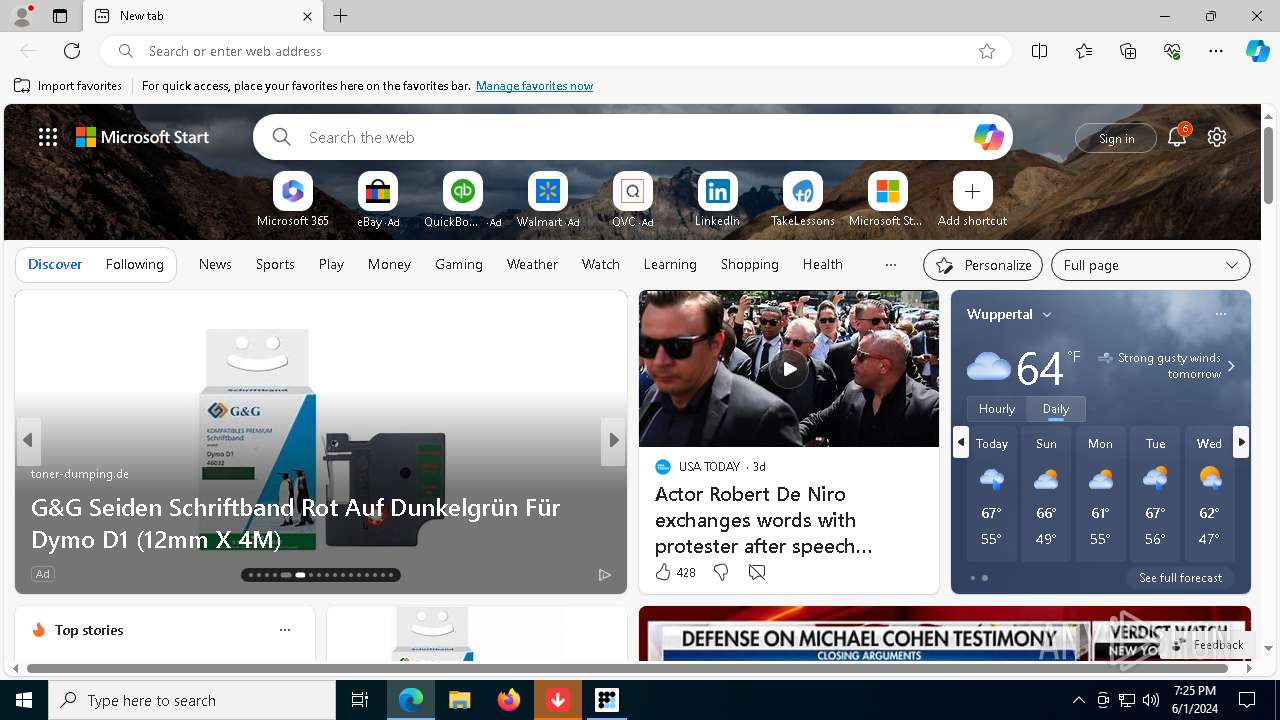The width and height of the screenshot is (1280, 720).
Task: Open the Full page layout dropdown
Action: [1151, 265]
